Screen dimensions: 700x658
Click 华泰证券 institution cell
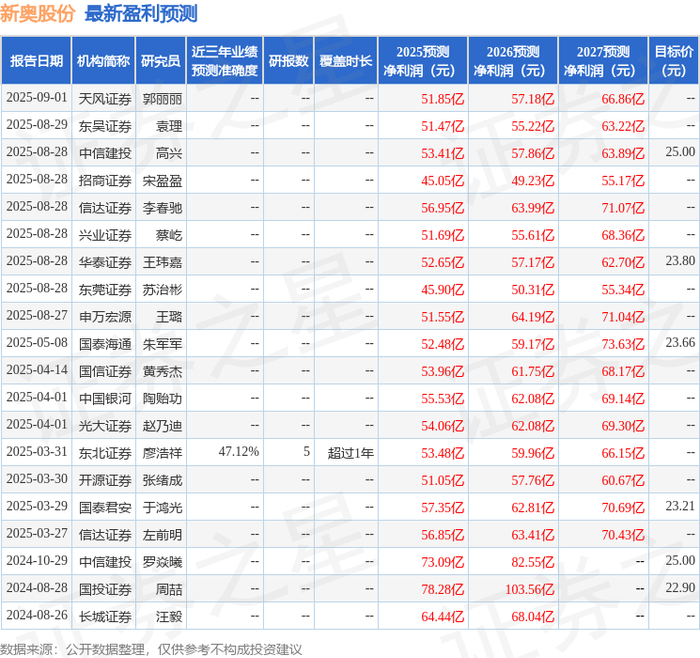(105, 262)
